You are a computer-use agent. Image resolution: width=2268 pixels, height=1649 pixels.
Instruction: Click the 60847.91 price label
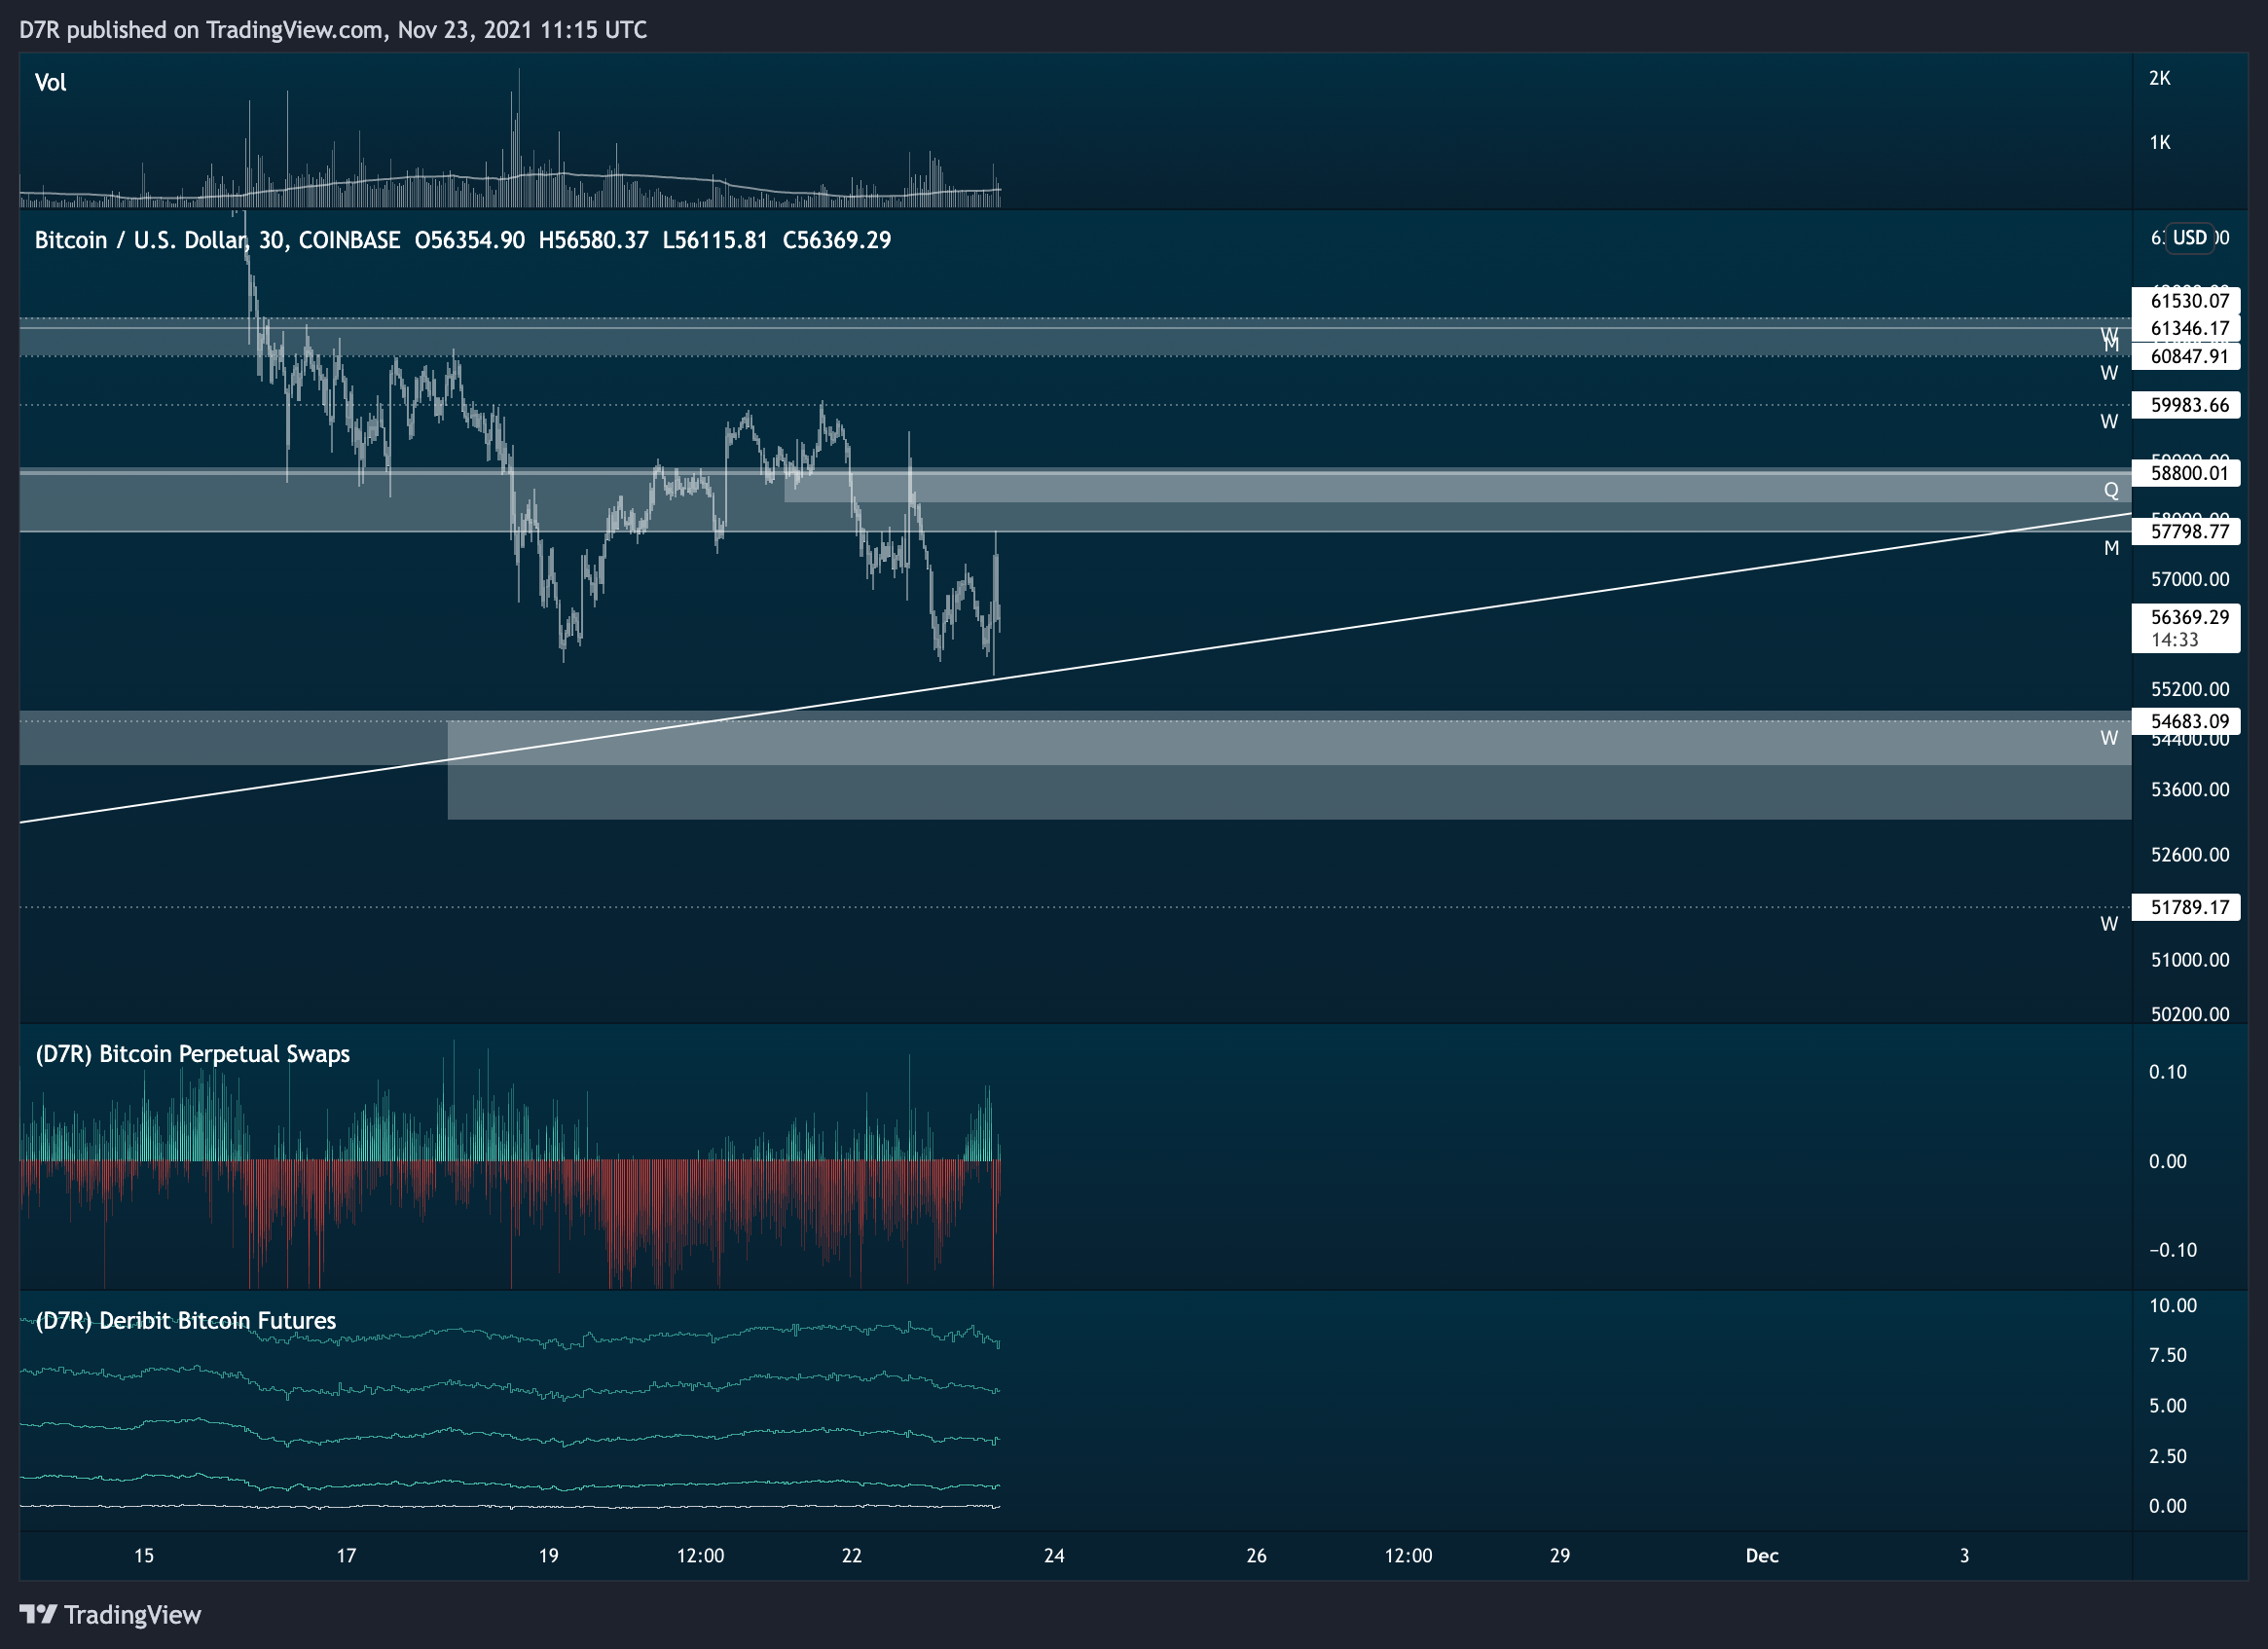[2186, 356]
